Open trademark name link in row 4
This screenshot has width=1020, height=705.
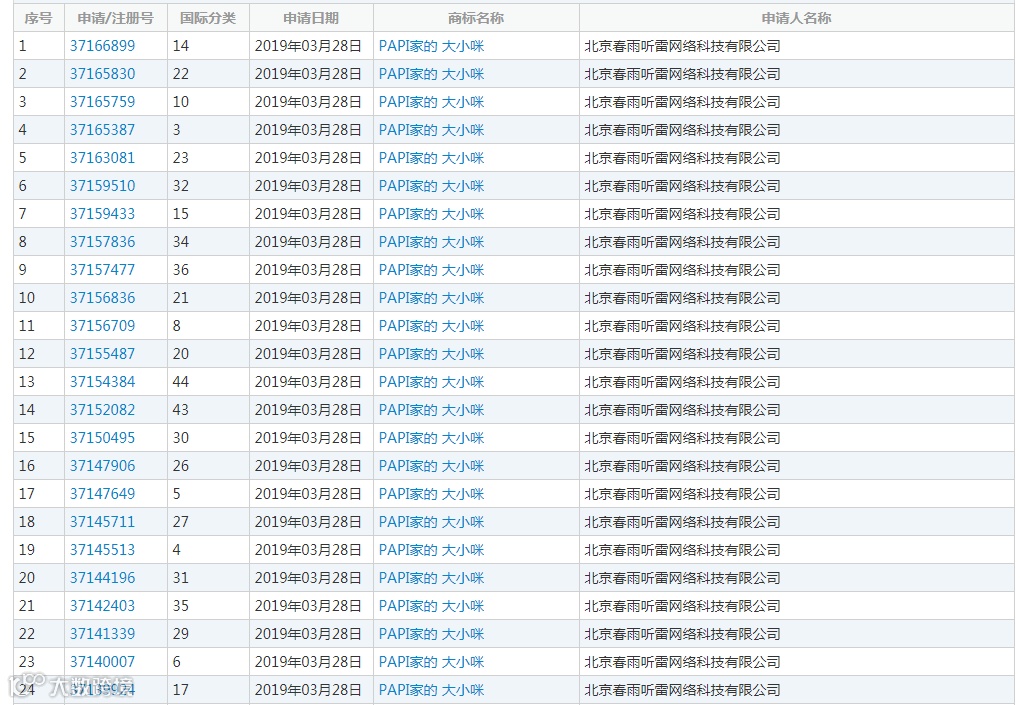[431, 130]
